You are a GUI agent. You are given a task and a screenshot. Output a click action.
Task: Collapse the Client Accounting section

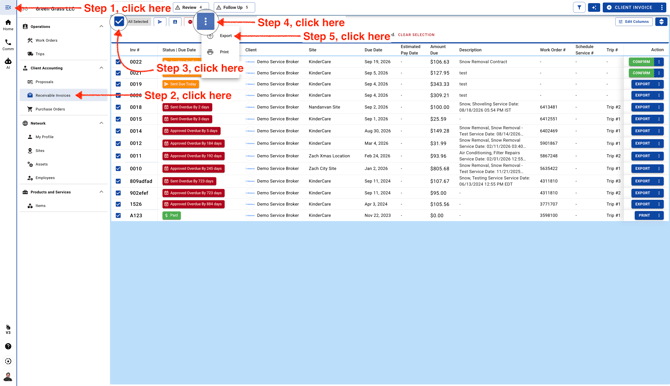click(101, 68)
